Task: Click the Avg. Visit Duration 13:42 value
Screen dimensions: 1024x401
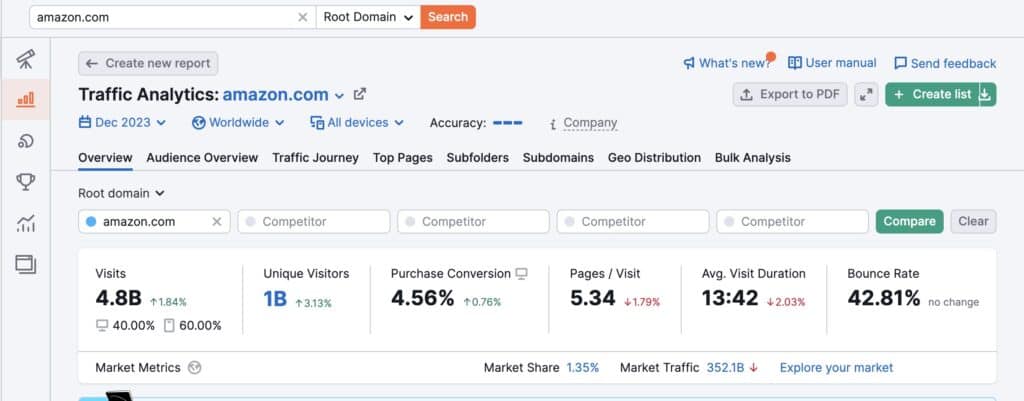Action: [730, 298]
